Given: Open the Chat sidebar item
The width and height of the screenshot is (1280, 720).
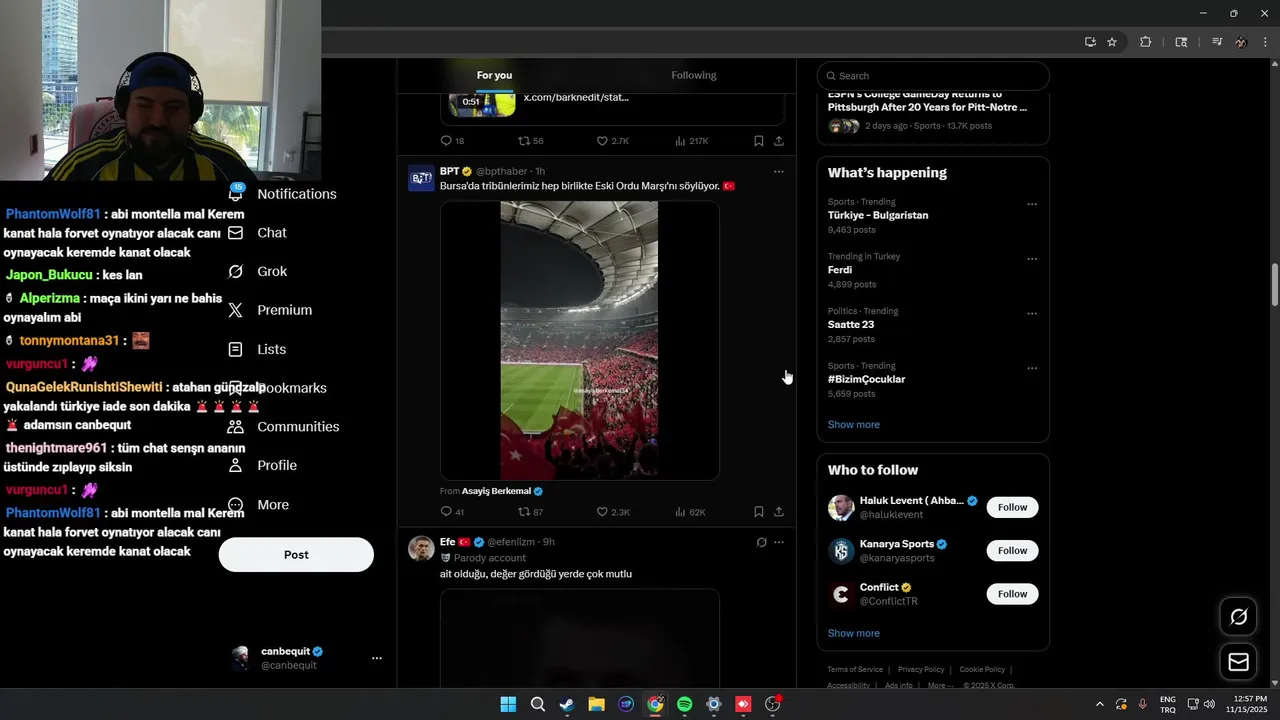Looking at the screenshot, I should point(258,233).
